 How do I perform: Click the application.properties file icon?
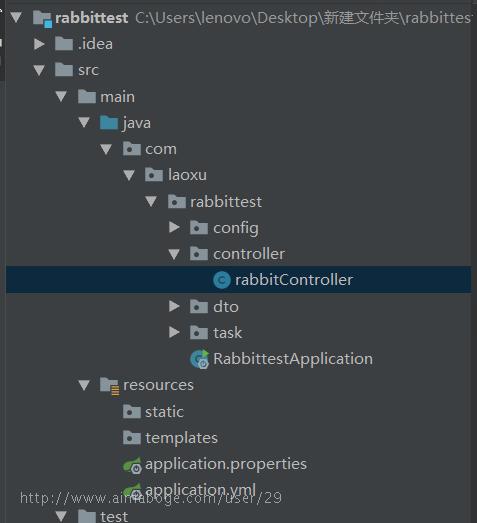132,465
